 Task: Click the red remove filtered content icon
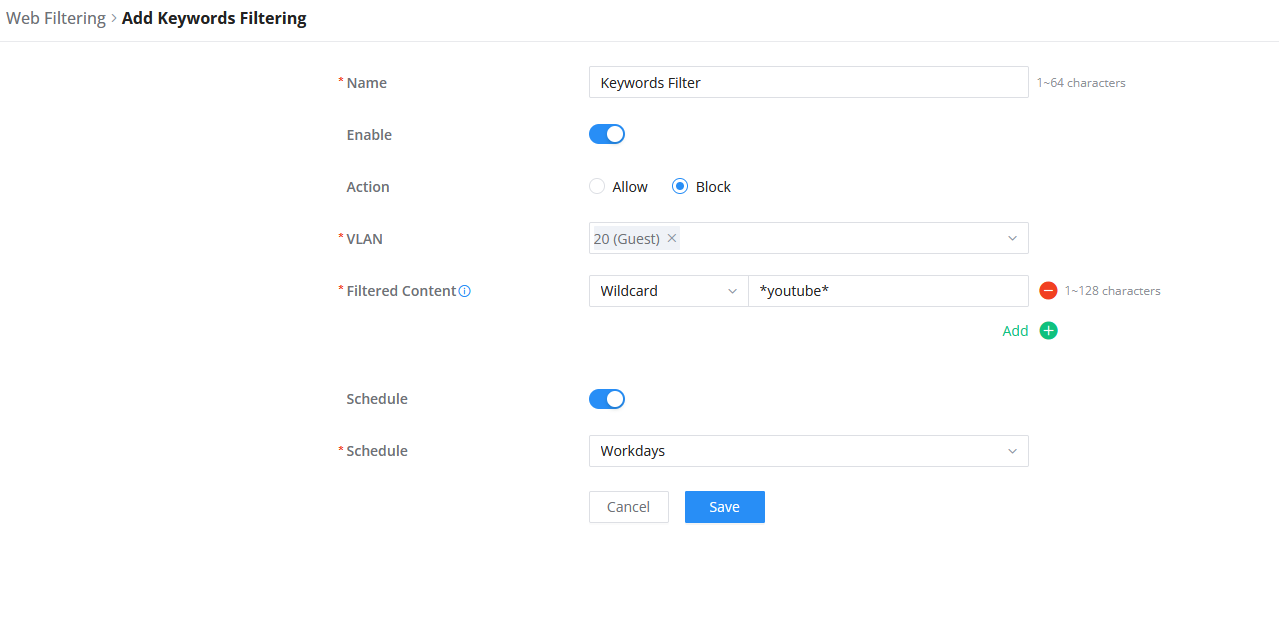pos(1048,291)
